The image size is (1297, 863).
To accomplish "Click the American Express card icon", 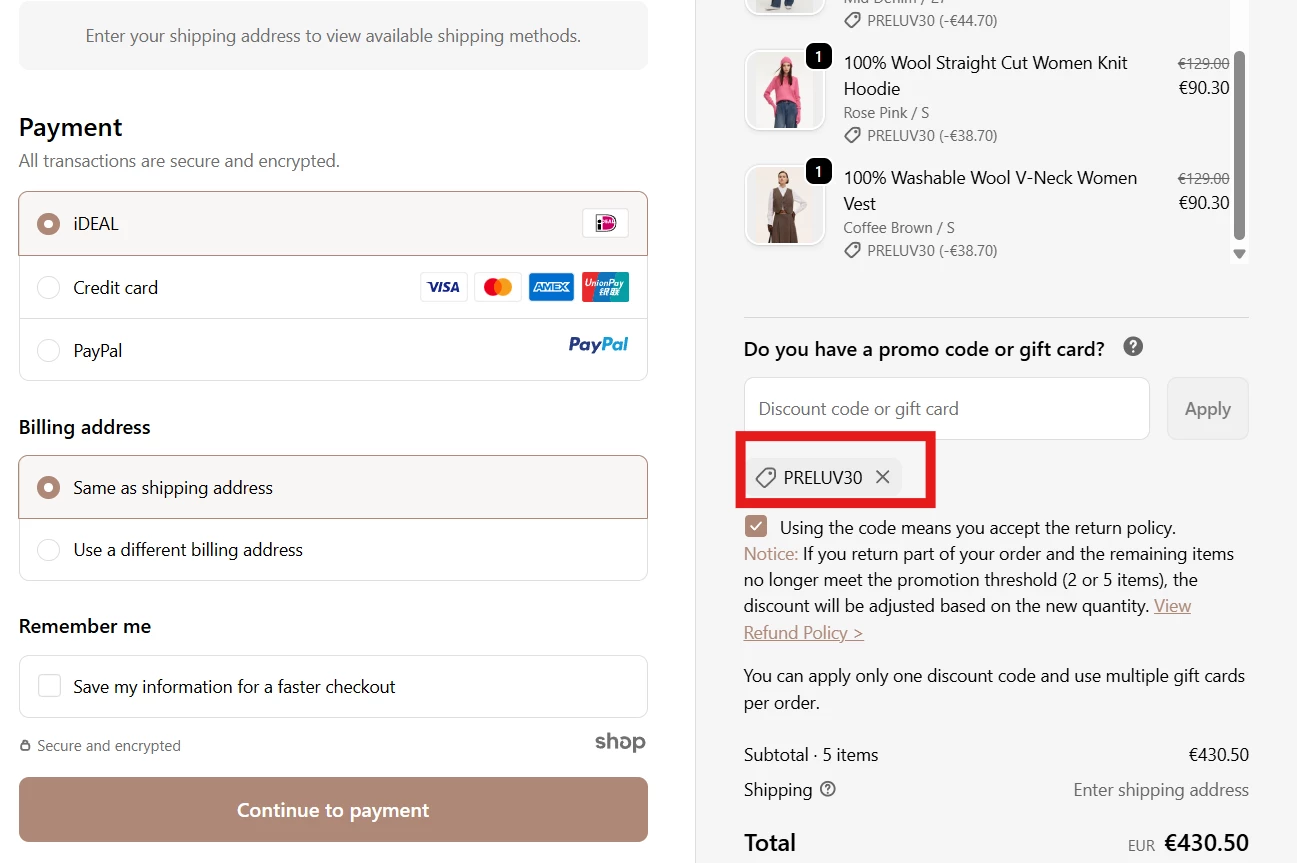I will pos(551,287).
